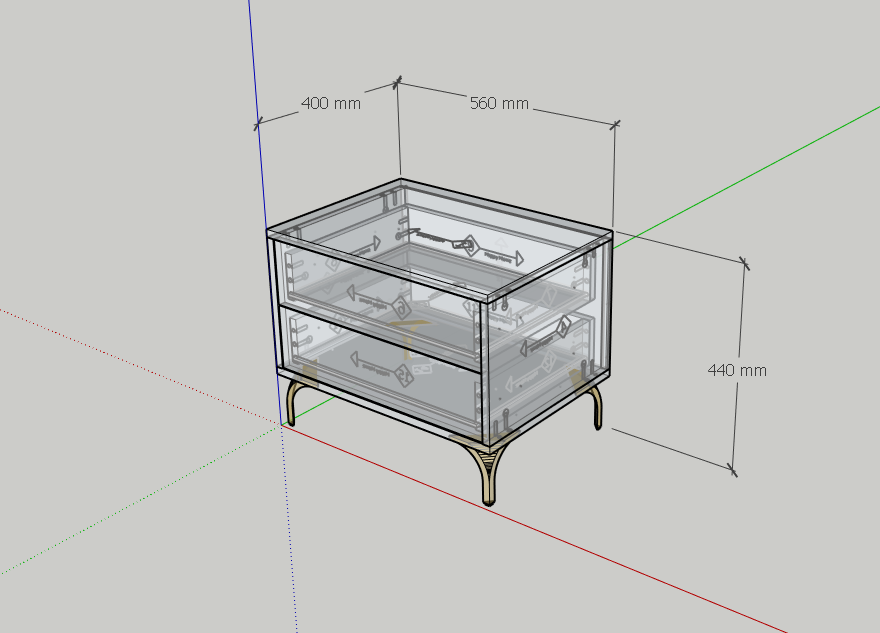The height and width of the screenshot is (633, 880).
Task: Click the top panel of the nightstand
Action: pyautogui.click(x=440, y=238)
